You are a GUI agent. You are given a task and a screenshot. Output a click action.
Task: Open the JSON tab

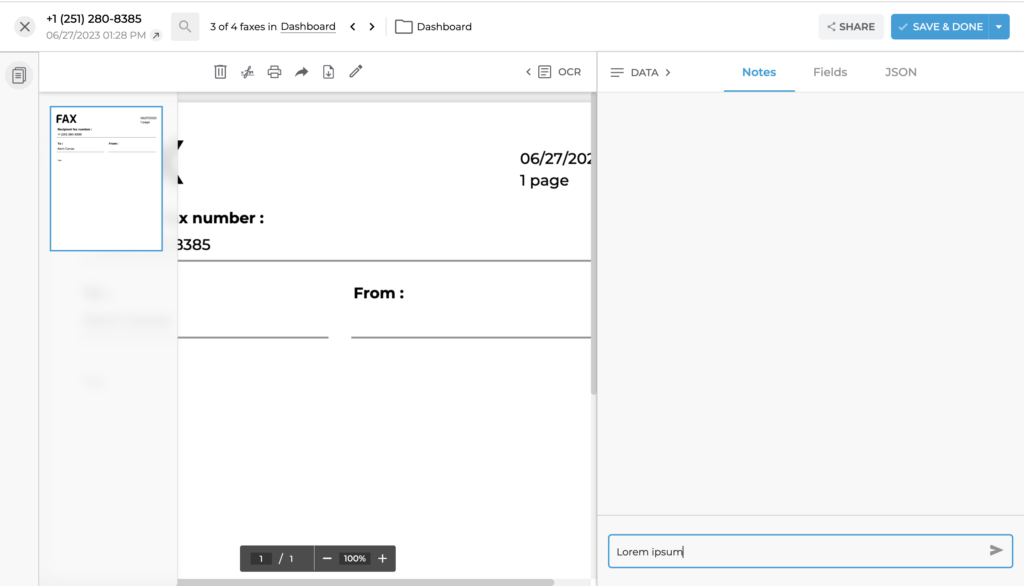point(899,72)
